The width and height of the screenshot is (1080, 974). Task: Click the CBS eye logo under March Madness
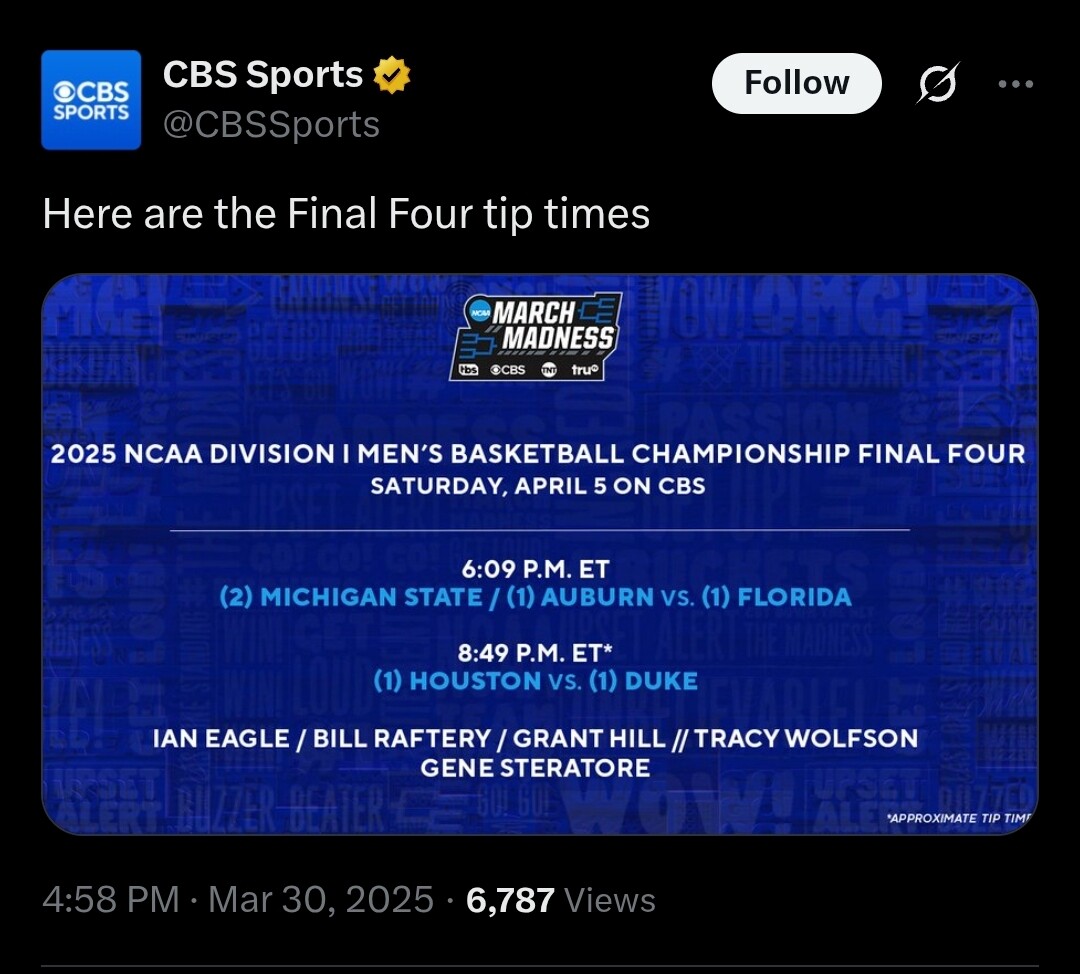508,370
